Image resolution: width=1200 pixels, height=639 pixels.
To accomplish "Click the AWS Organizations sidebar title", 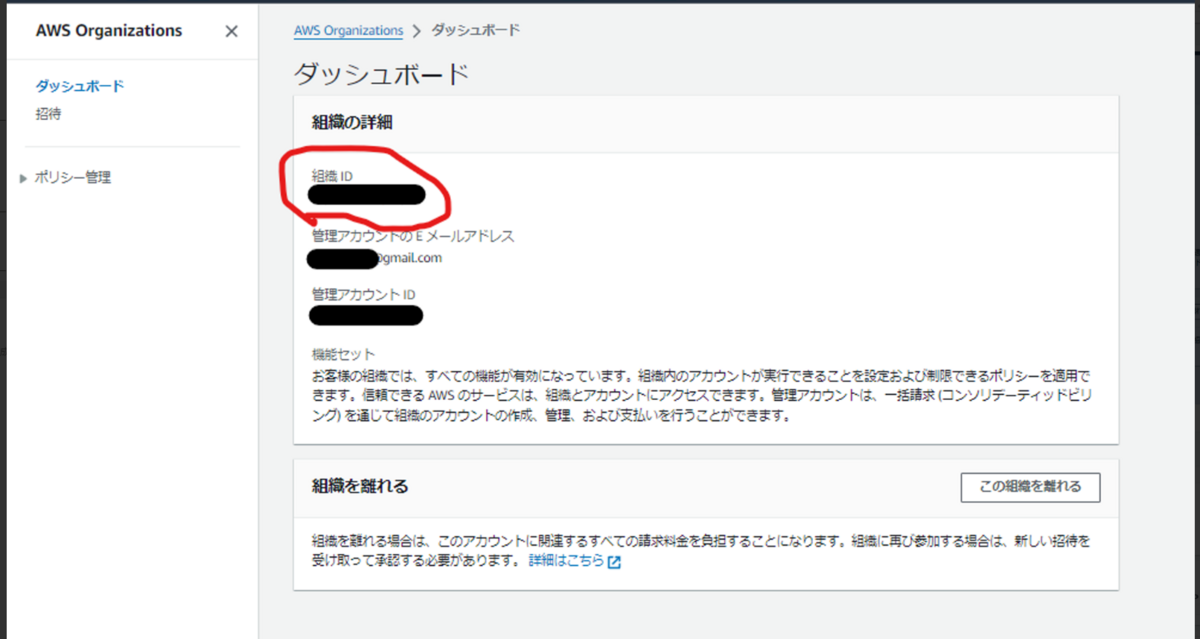I will [x=109, y=31].
